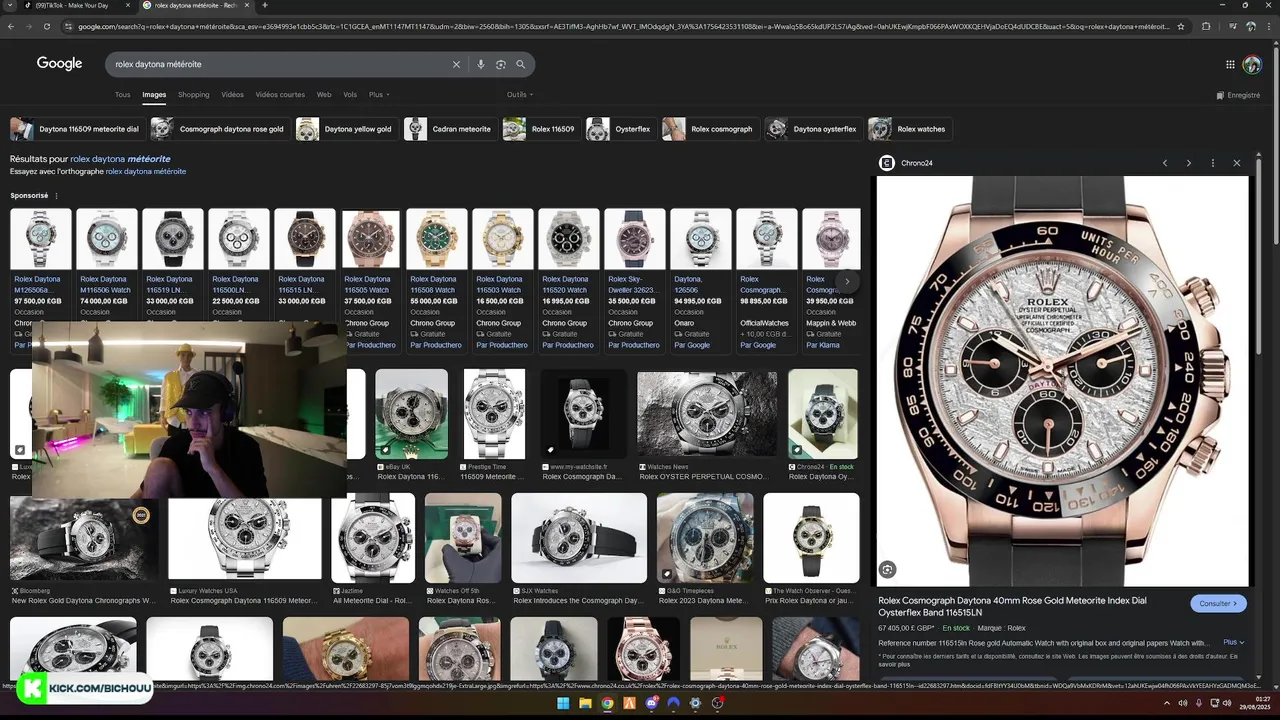The image size is (1280, 720).
Task: Expand the Plus description in the preview panel
Action: coord(1233,642)
